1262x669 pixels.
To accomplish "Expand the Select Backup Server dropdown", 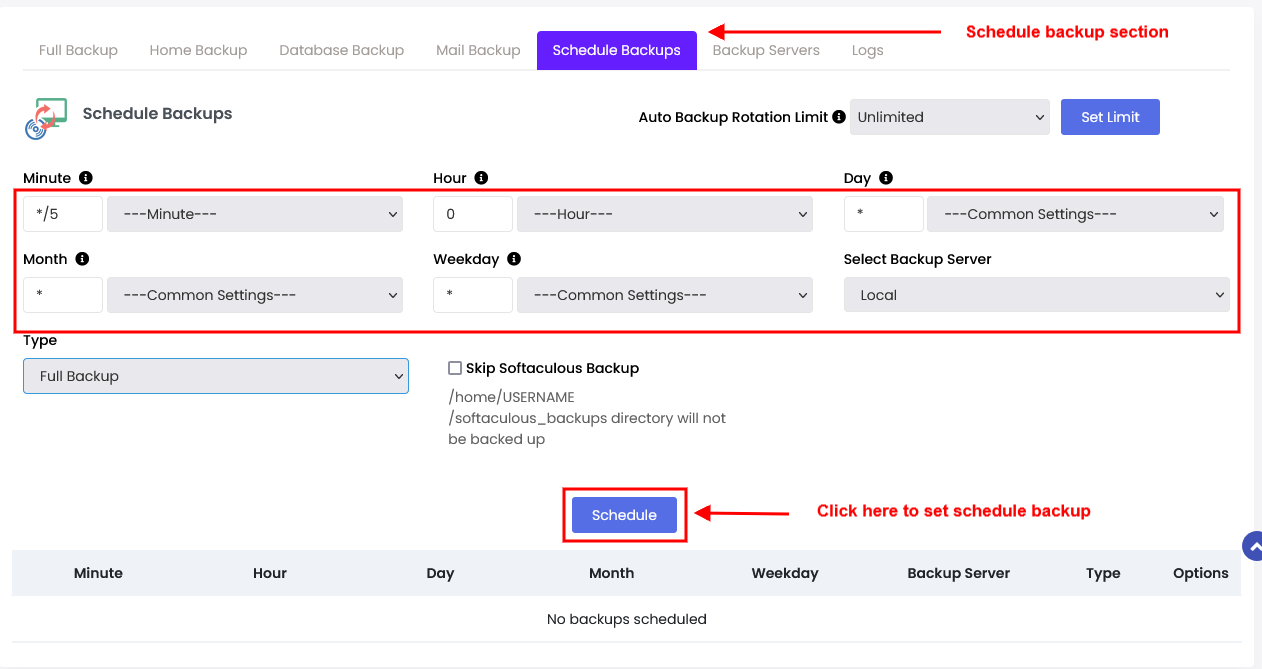I will (x=1036, y=295).
